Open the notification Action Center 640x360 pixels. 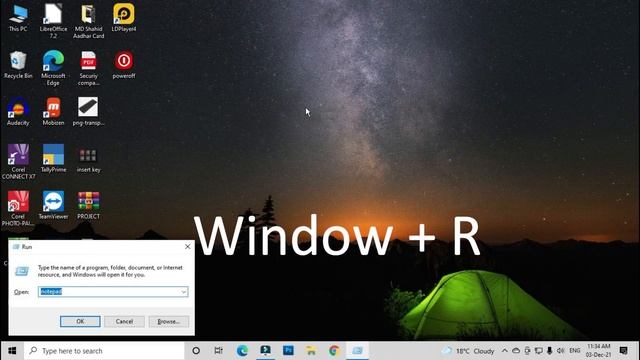(x=623, y=351)
